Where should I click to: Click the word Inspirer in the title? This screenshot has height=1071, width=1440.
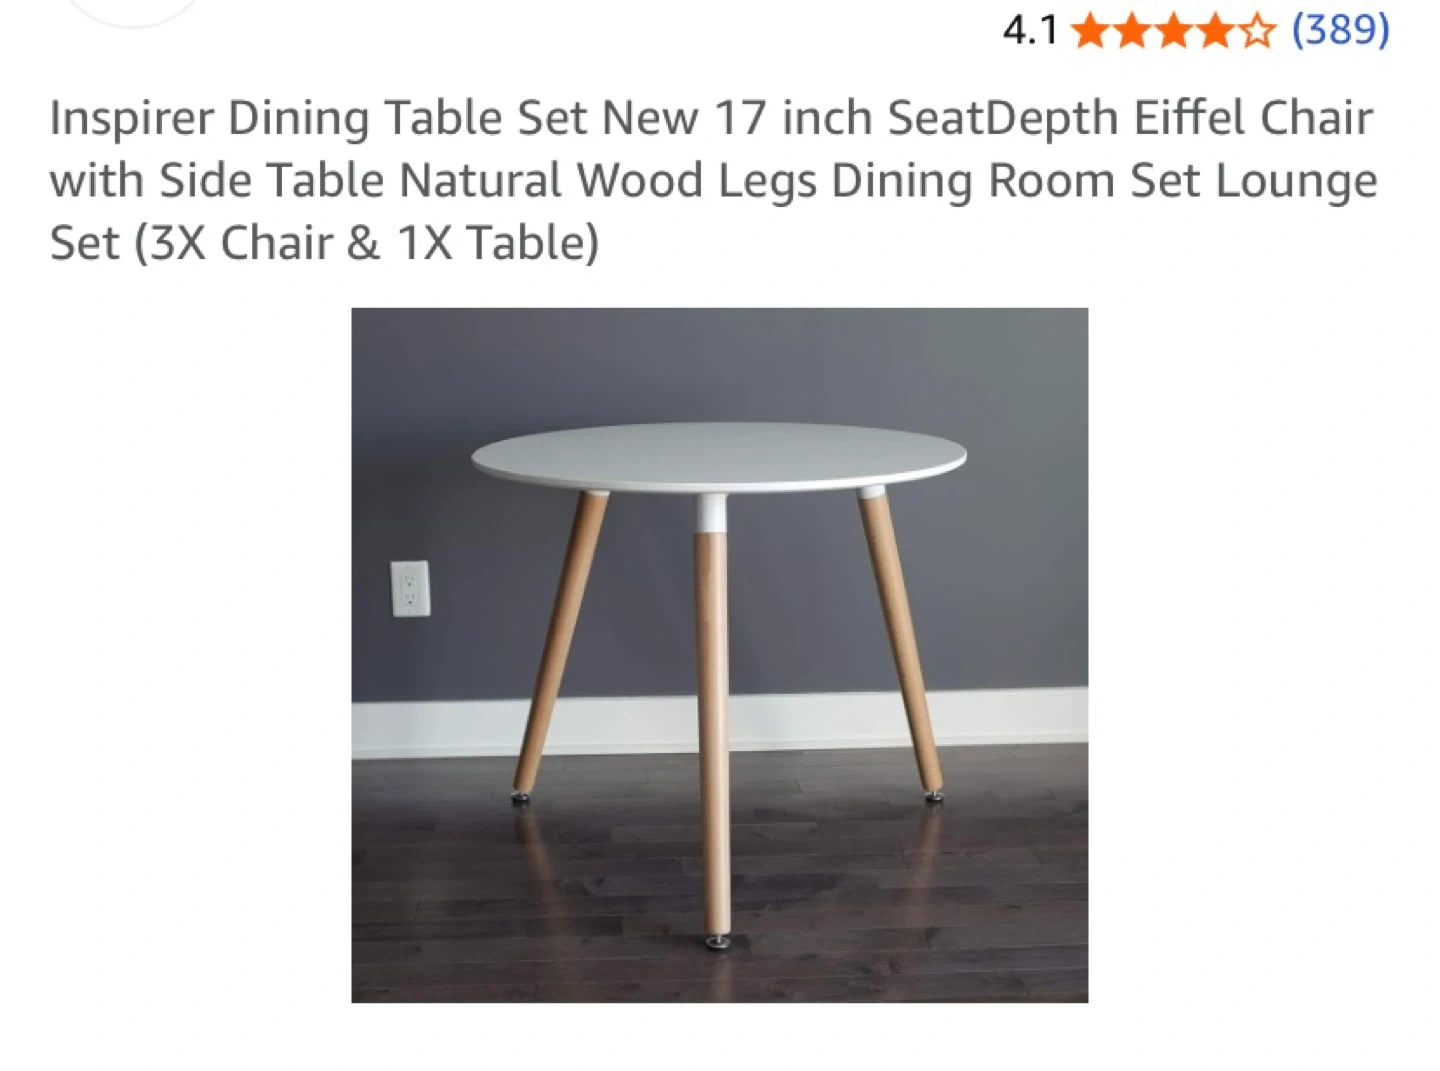point(131,119)
